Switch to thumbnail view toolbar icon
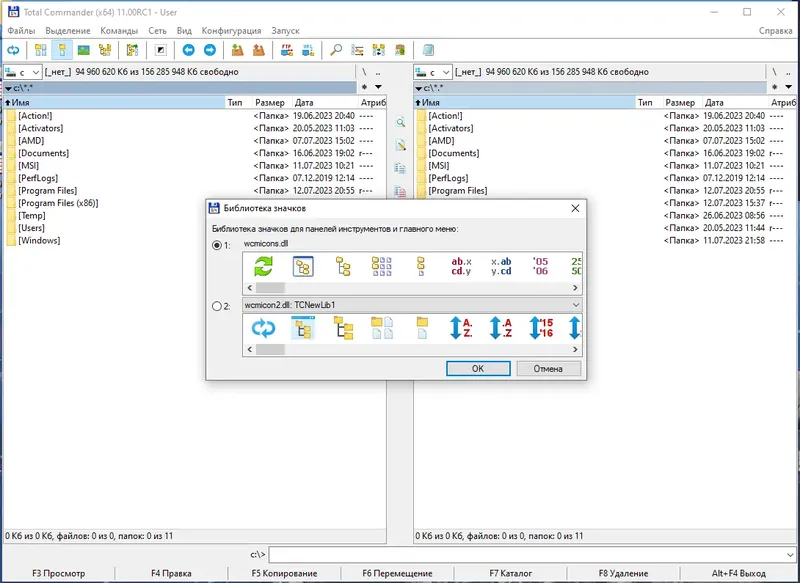 83,50
